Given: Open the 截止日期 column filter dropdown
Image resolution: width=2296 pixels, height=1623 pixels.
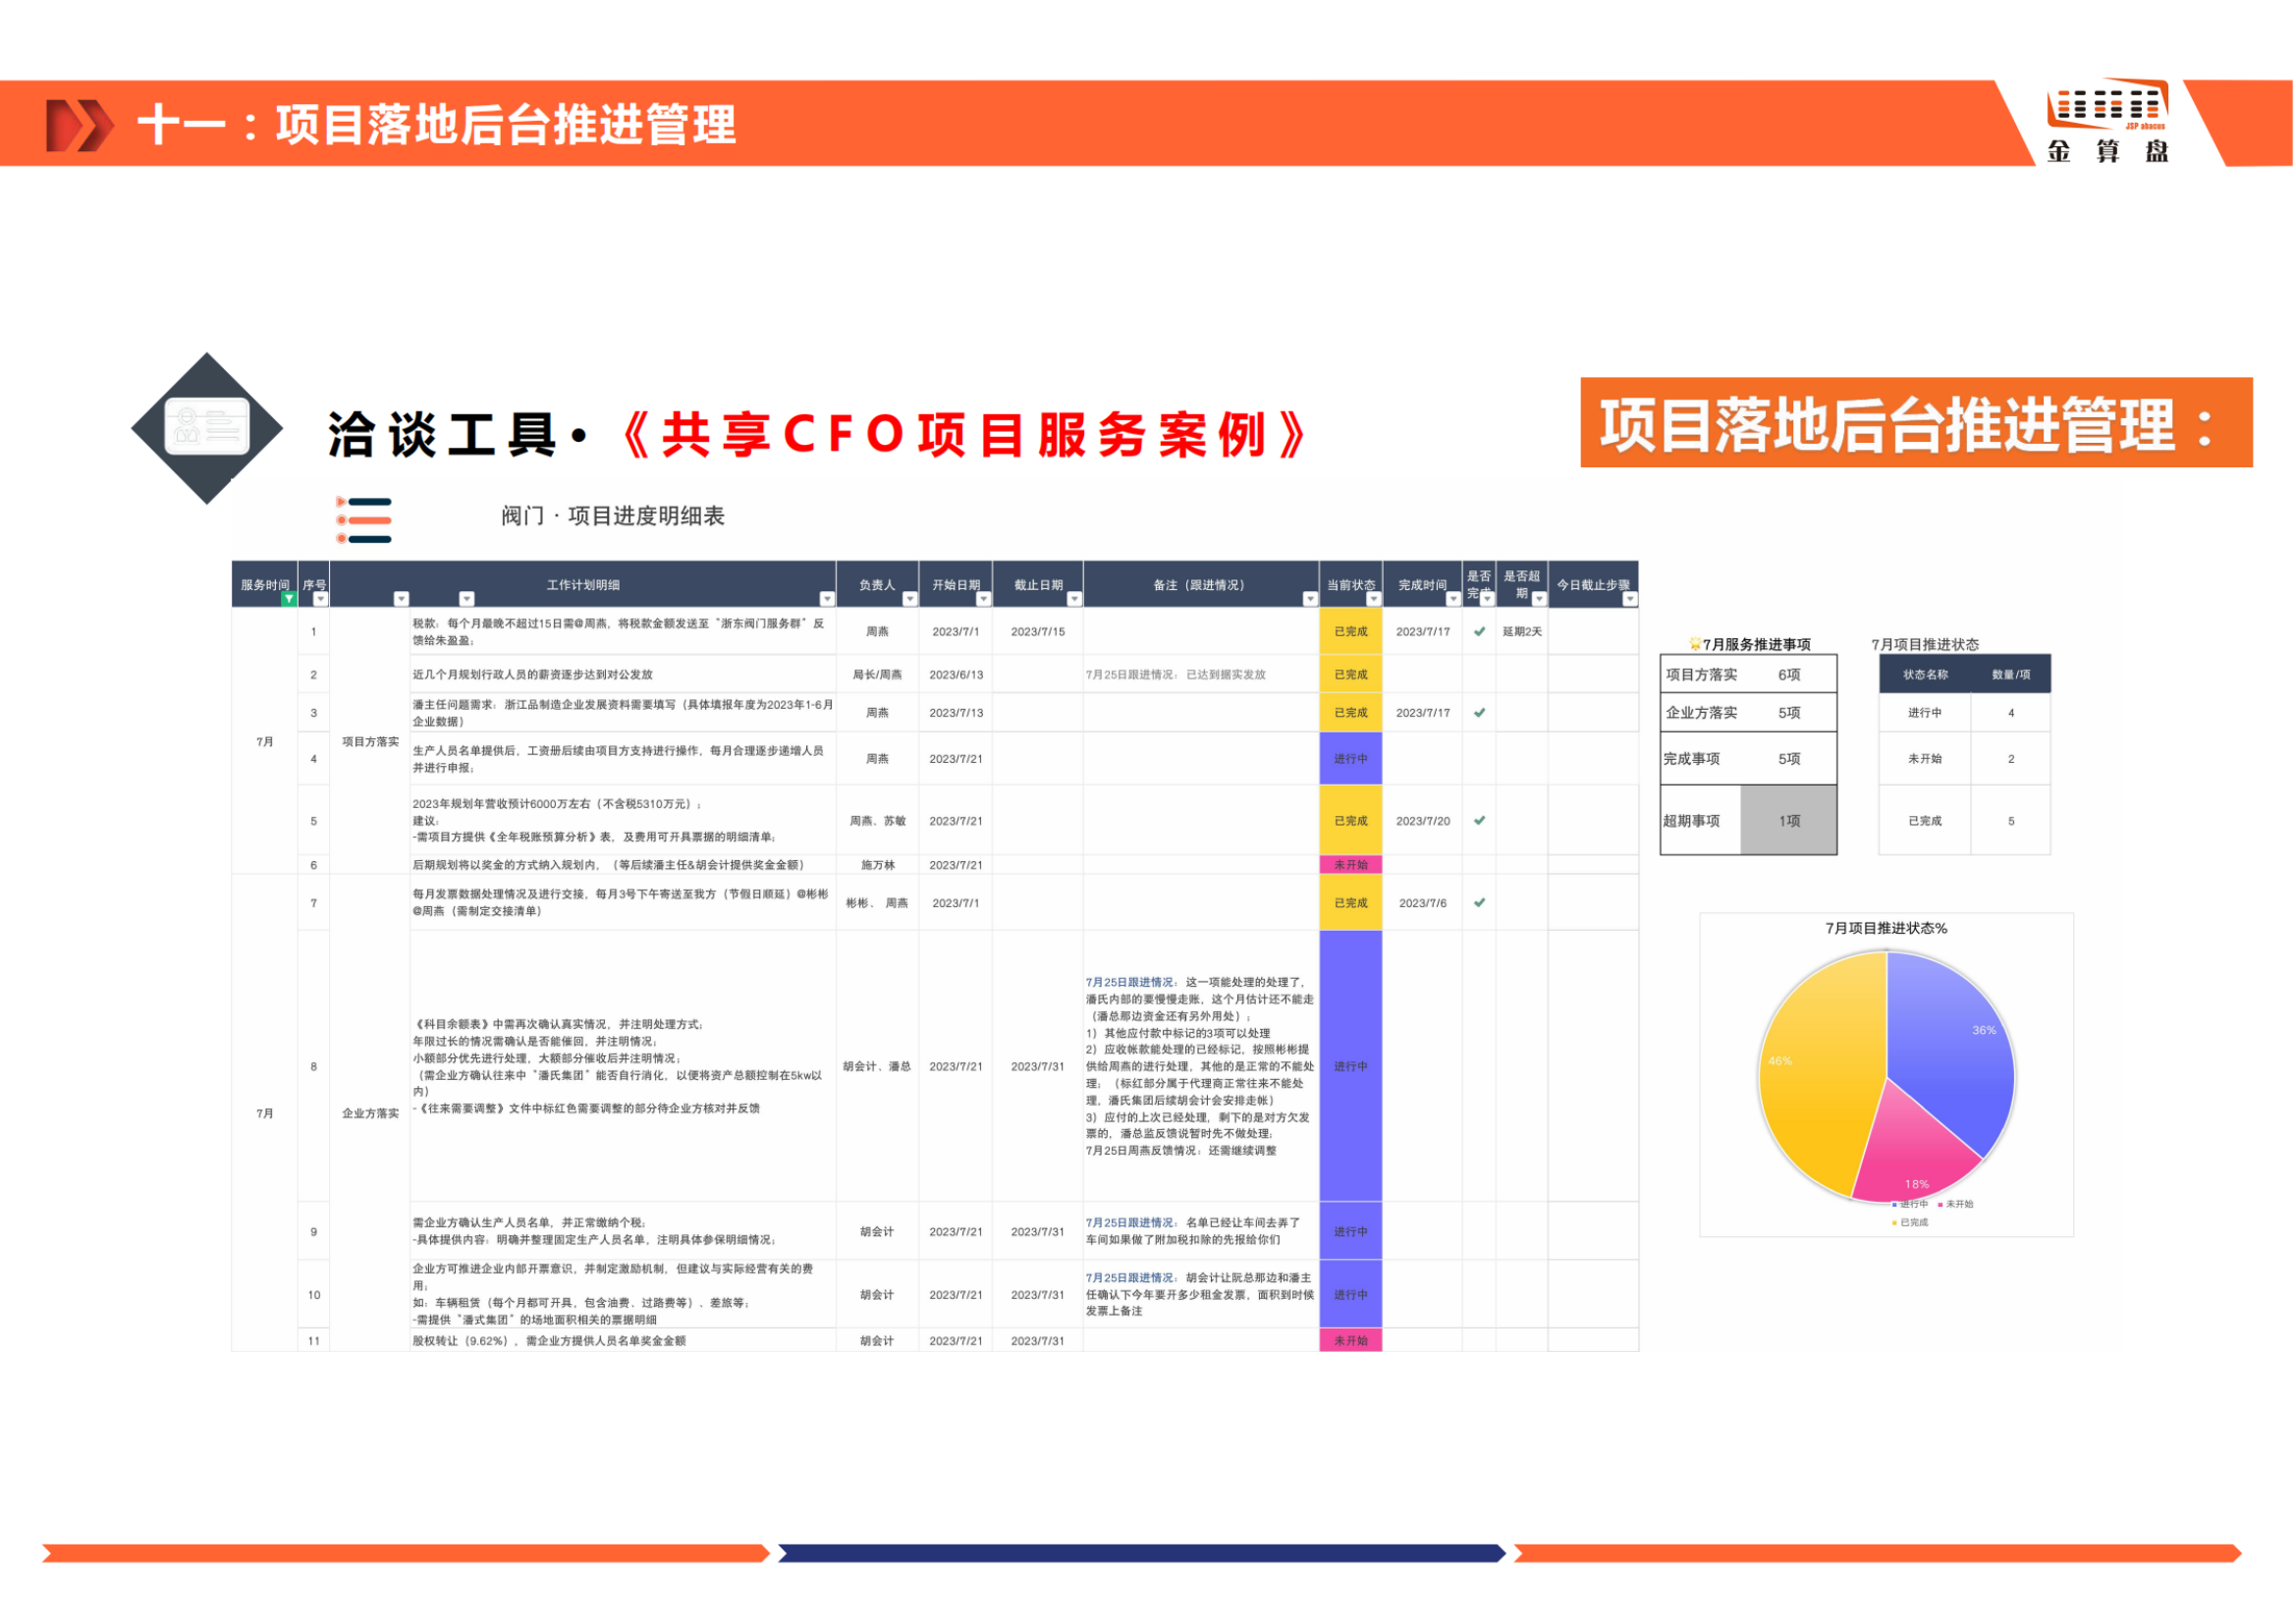Looking at the screenshot, I should click(1074, 599).
